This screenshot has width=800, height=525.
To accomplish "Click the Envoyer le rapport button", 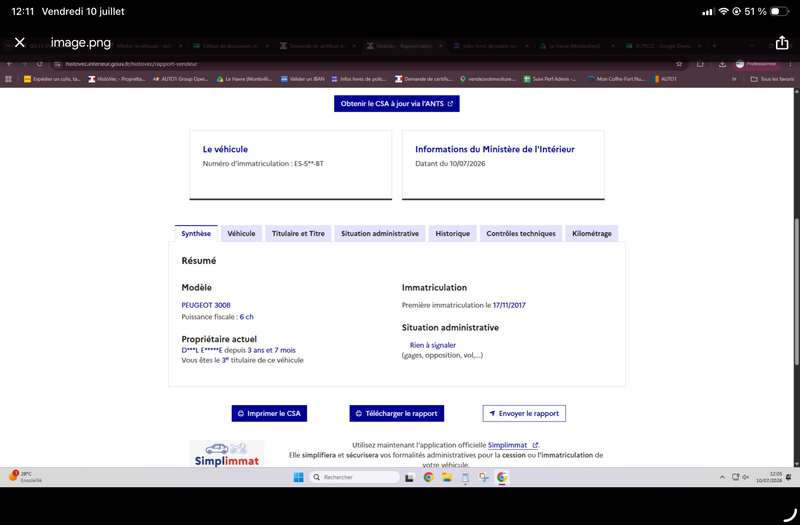I will tap(524, 413).
